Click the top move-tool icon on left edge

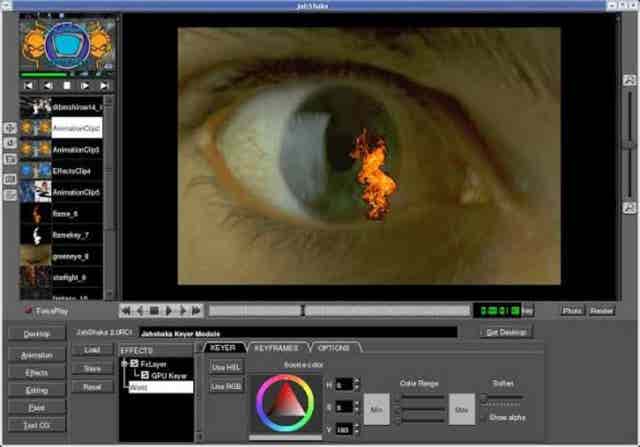(x=9, y=128)
